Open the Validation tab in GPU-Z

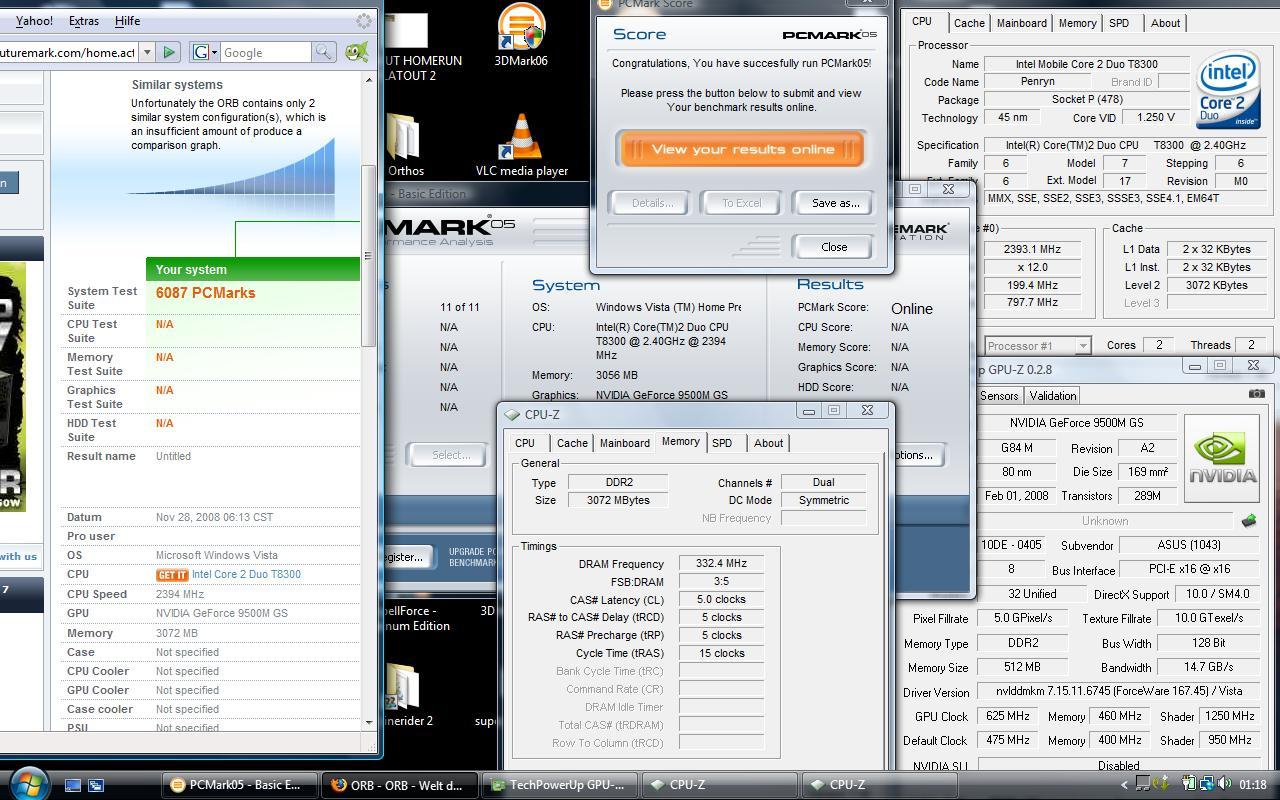[x=1053, y=396]
